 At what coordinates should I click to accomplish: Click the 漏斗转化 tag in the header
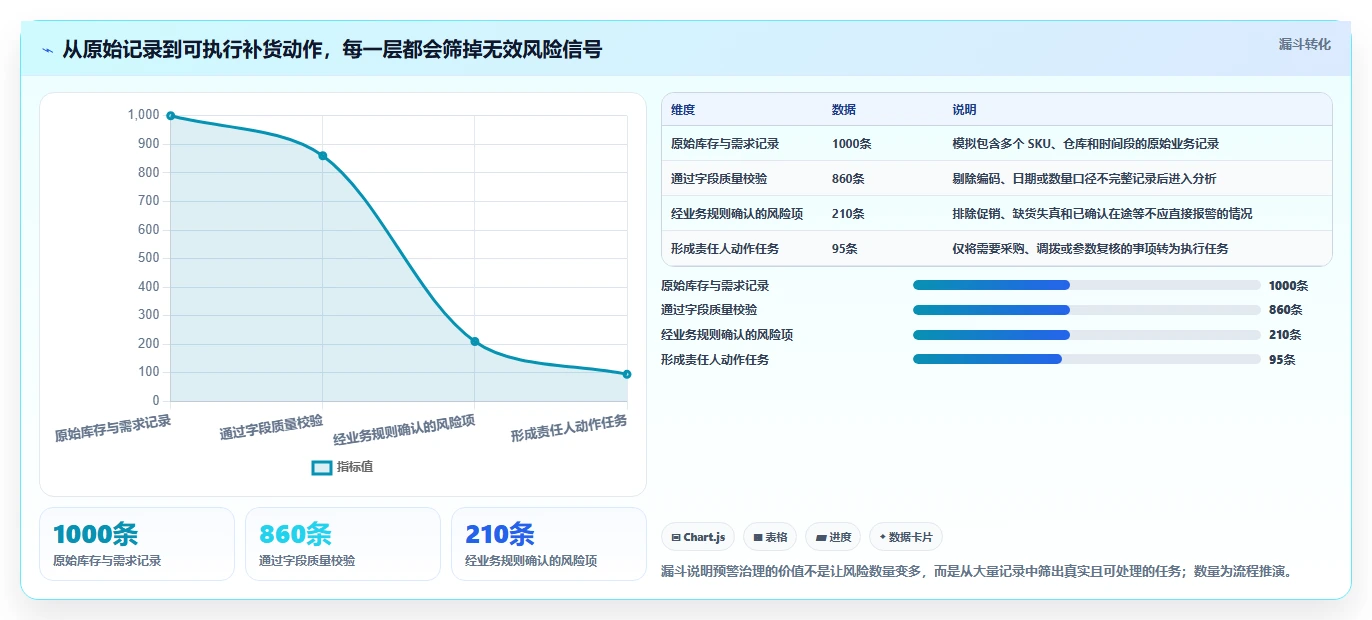1304,44
